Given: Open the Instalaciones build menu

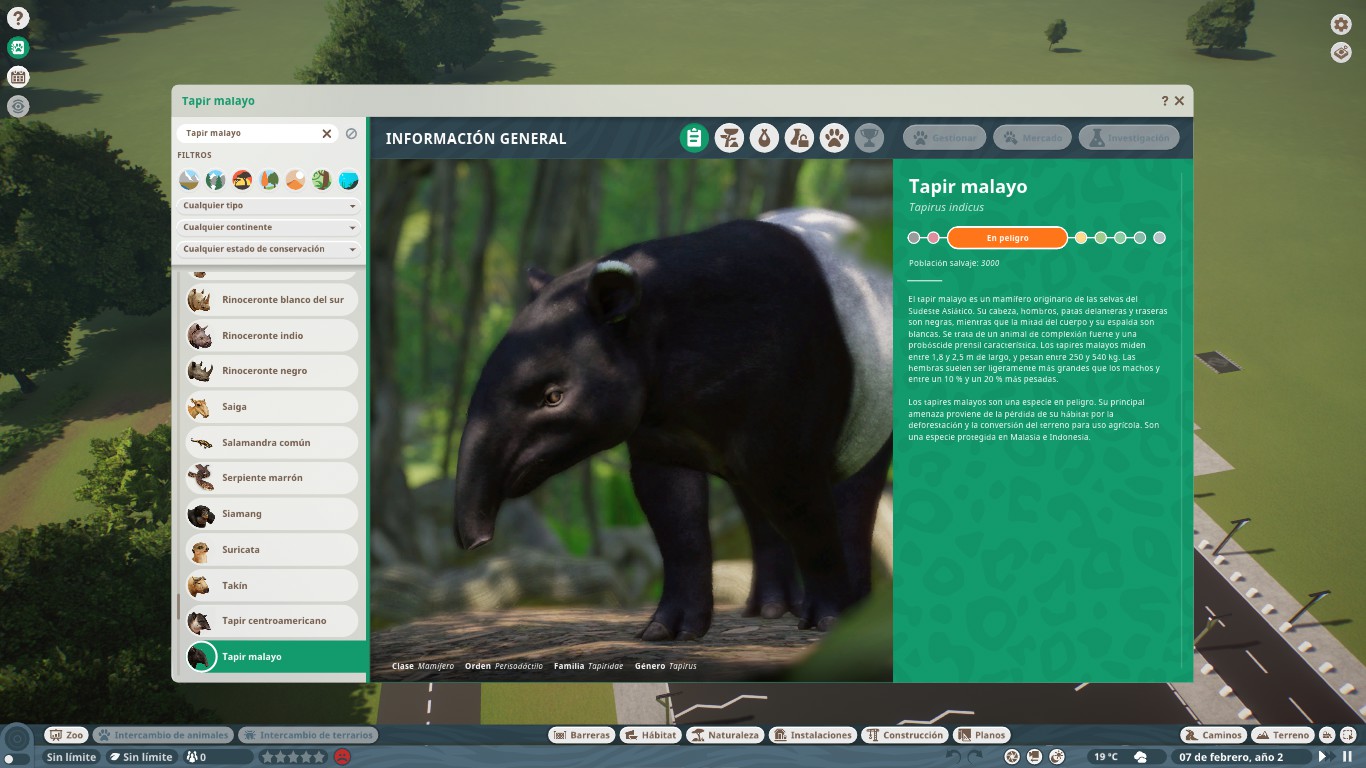Looking at the screenshot, I should click(x=813, y=735).
